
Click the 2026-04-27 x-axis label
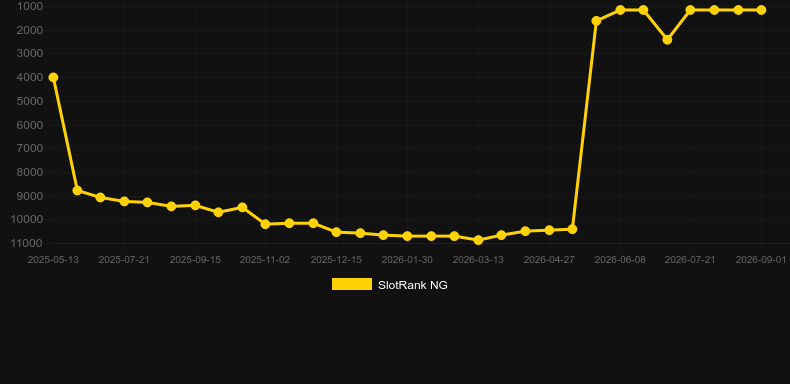point(549,260)
